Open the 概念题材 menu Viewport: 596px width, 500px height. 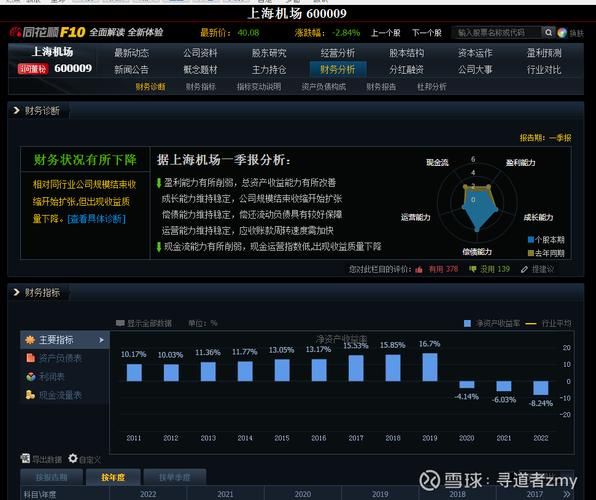coord(200,70)
